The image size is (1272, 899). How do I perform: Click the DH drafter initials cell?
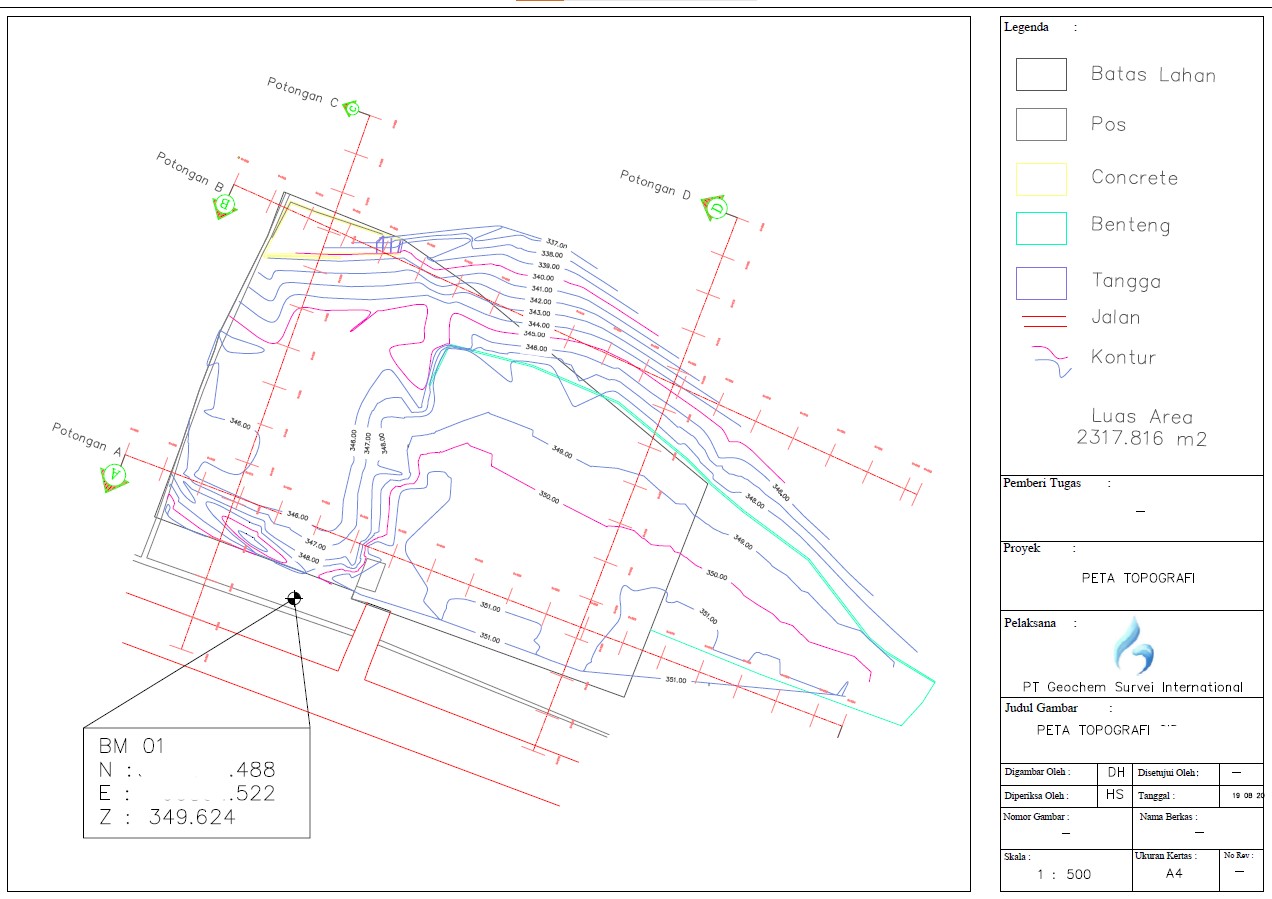coord(1115,772)
